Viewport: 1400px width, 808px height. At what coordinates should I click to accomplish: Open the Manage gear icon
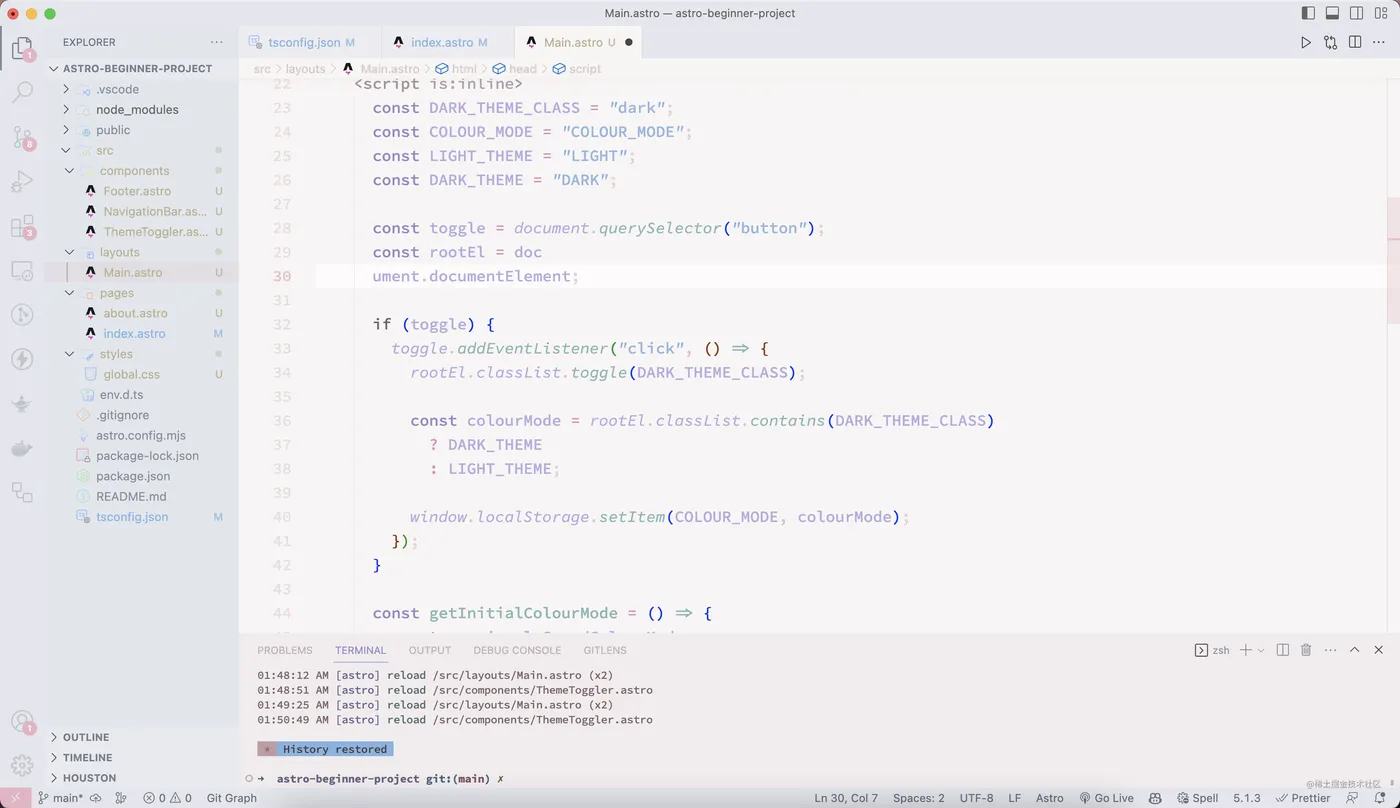pyautogui.click(x=21, y=767)
